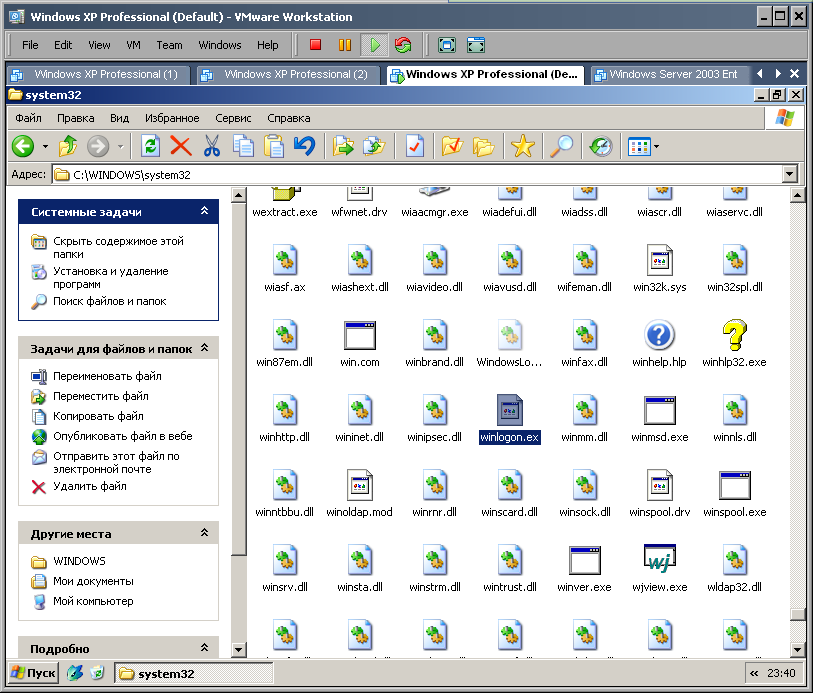Open Search with the magnifier icon

(x=562, y=146)
